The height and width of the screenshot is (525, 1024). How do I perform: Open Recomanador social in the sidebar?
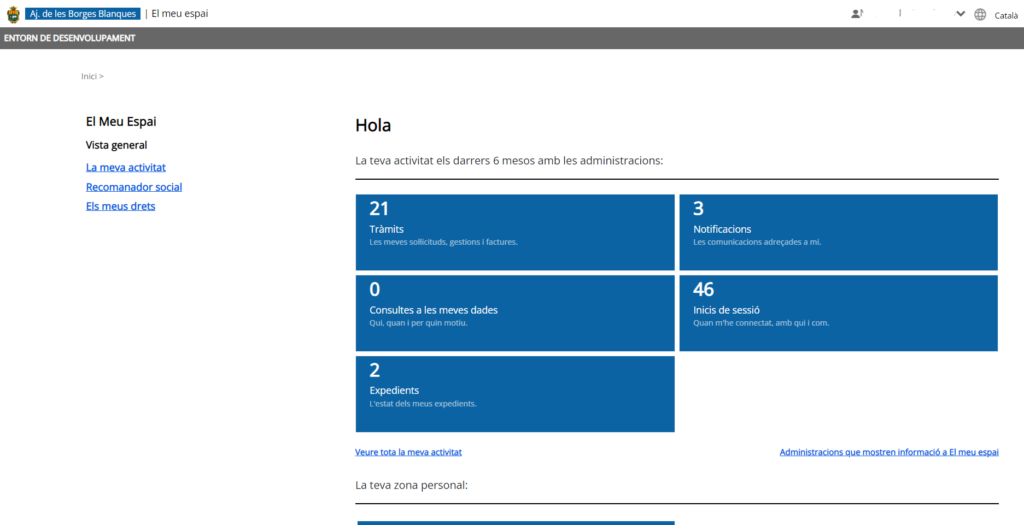[x=134, y=187]
